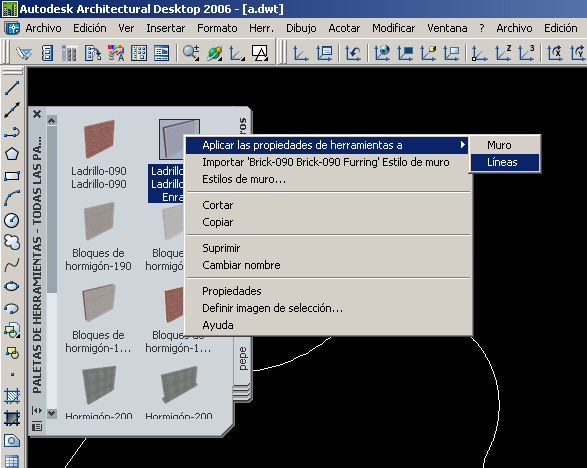Rotate UCS about X axis icon
This screenshot has width=587, height=468.
(x=555, y=53)
